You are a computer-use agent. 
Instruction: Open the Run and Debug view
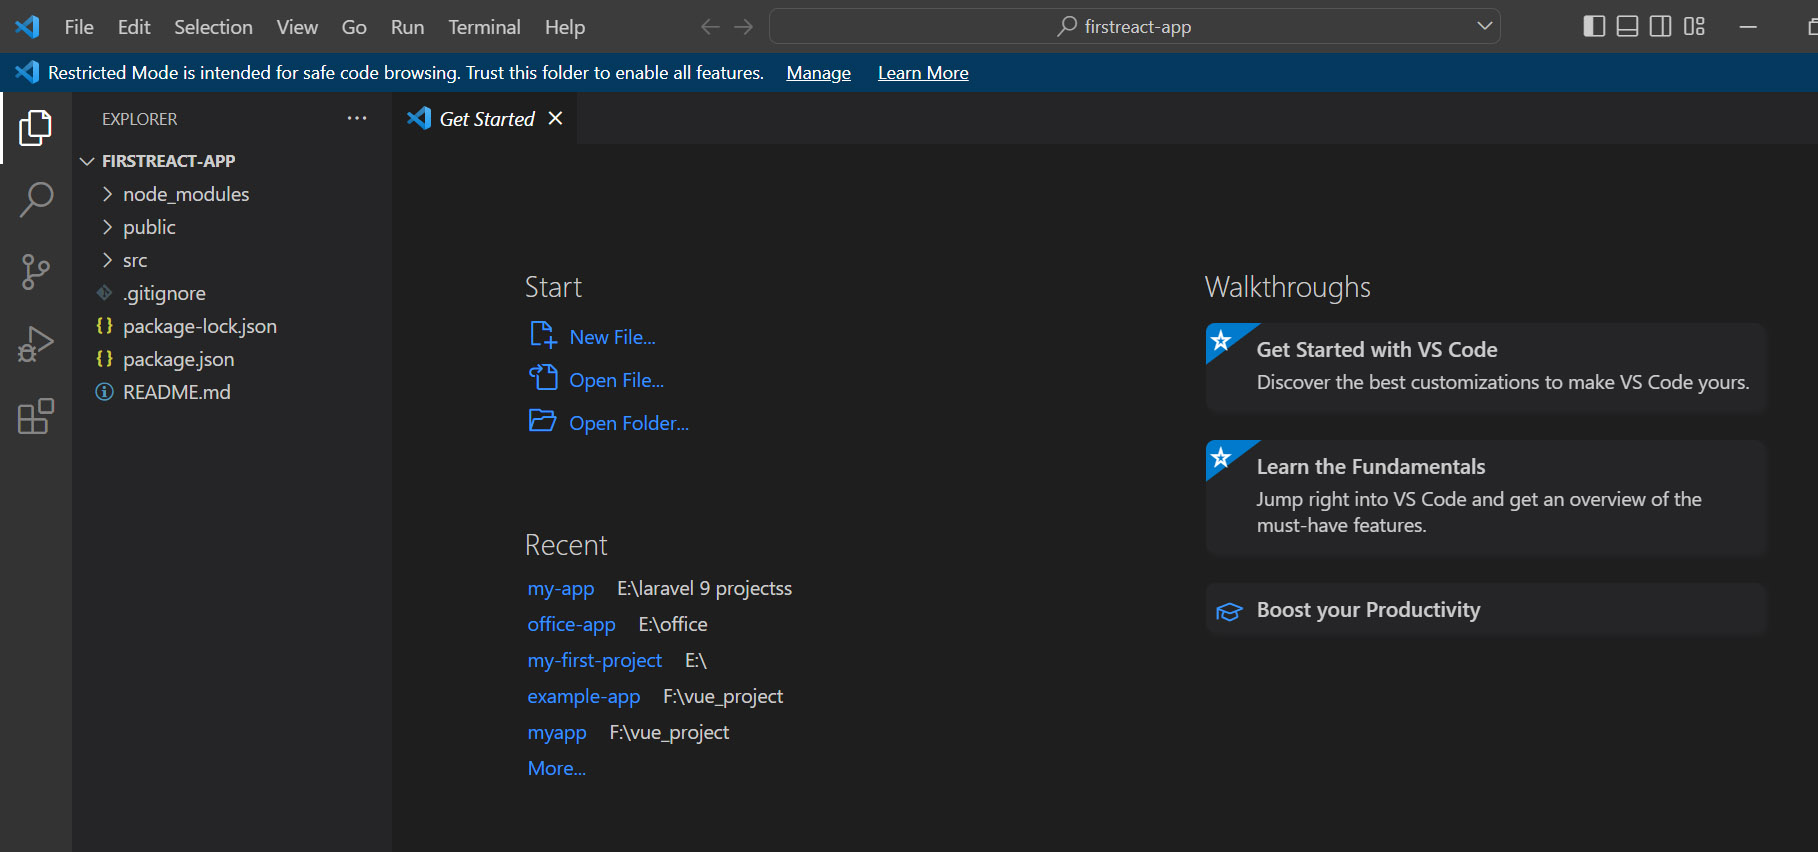36,344
